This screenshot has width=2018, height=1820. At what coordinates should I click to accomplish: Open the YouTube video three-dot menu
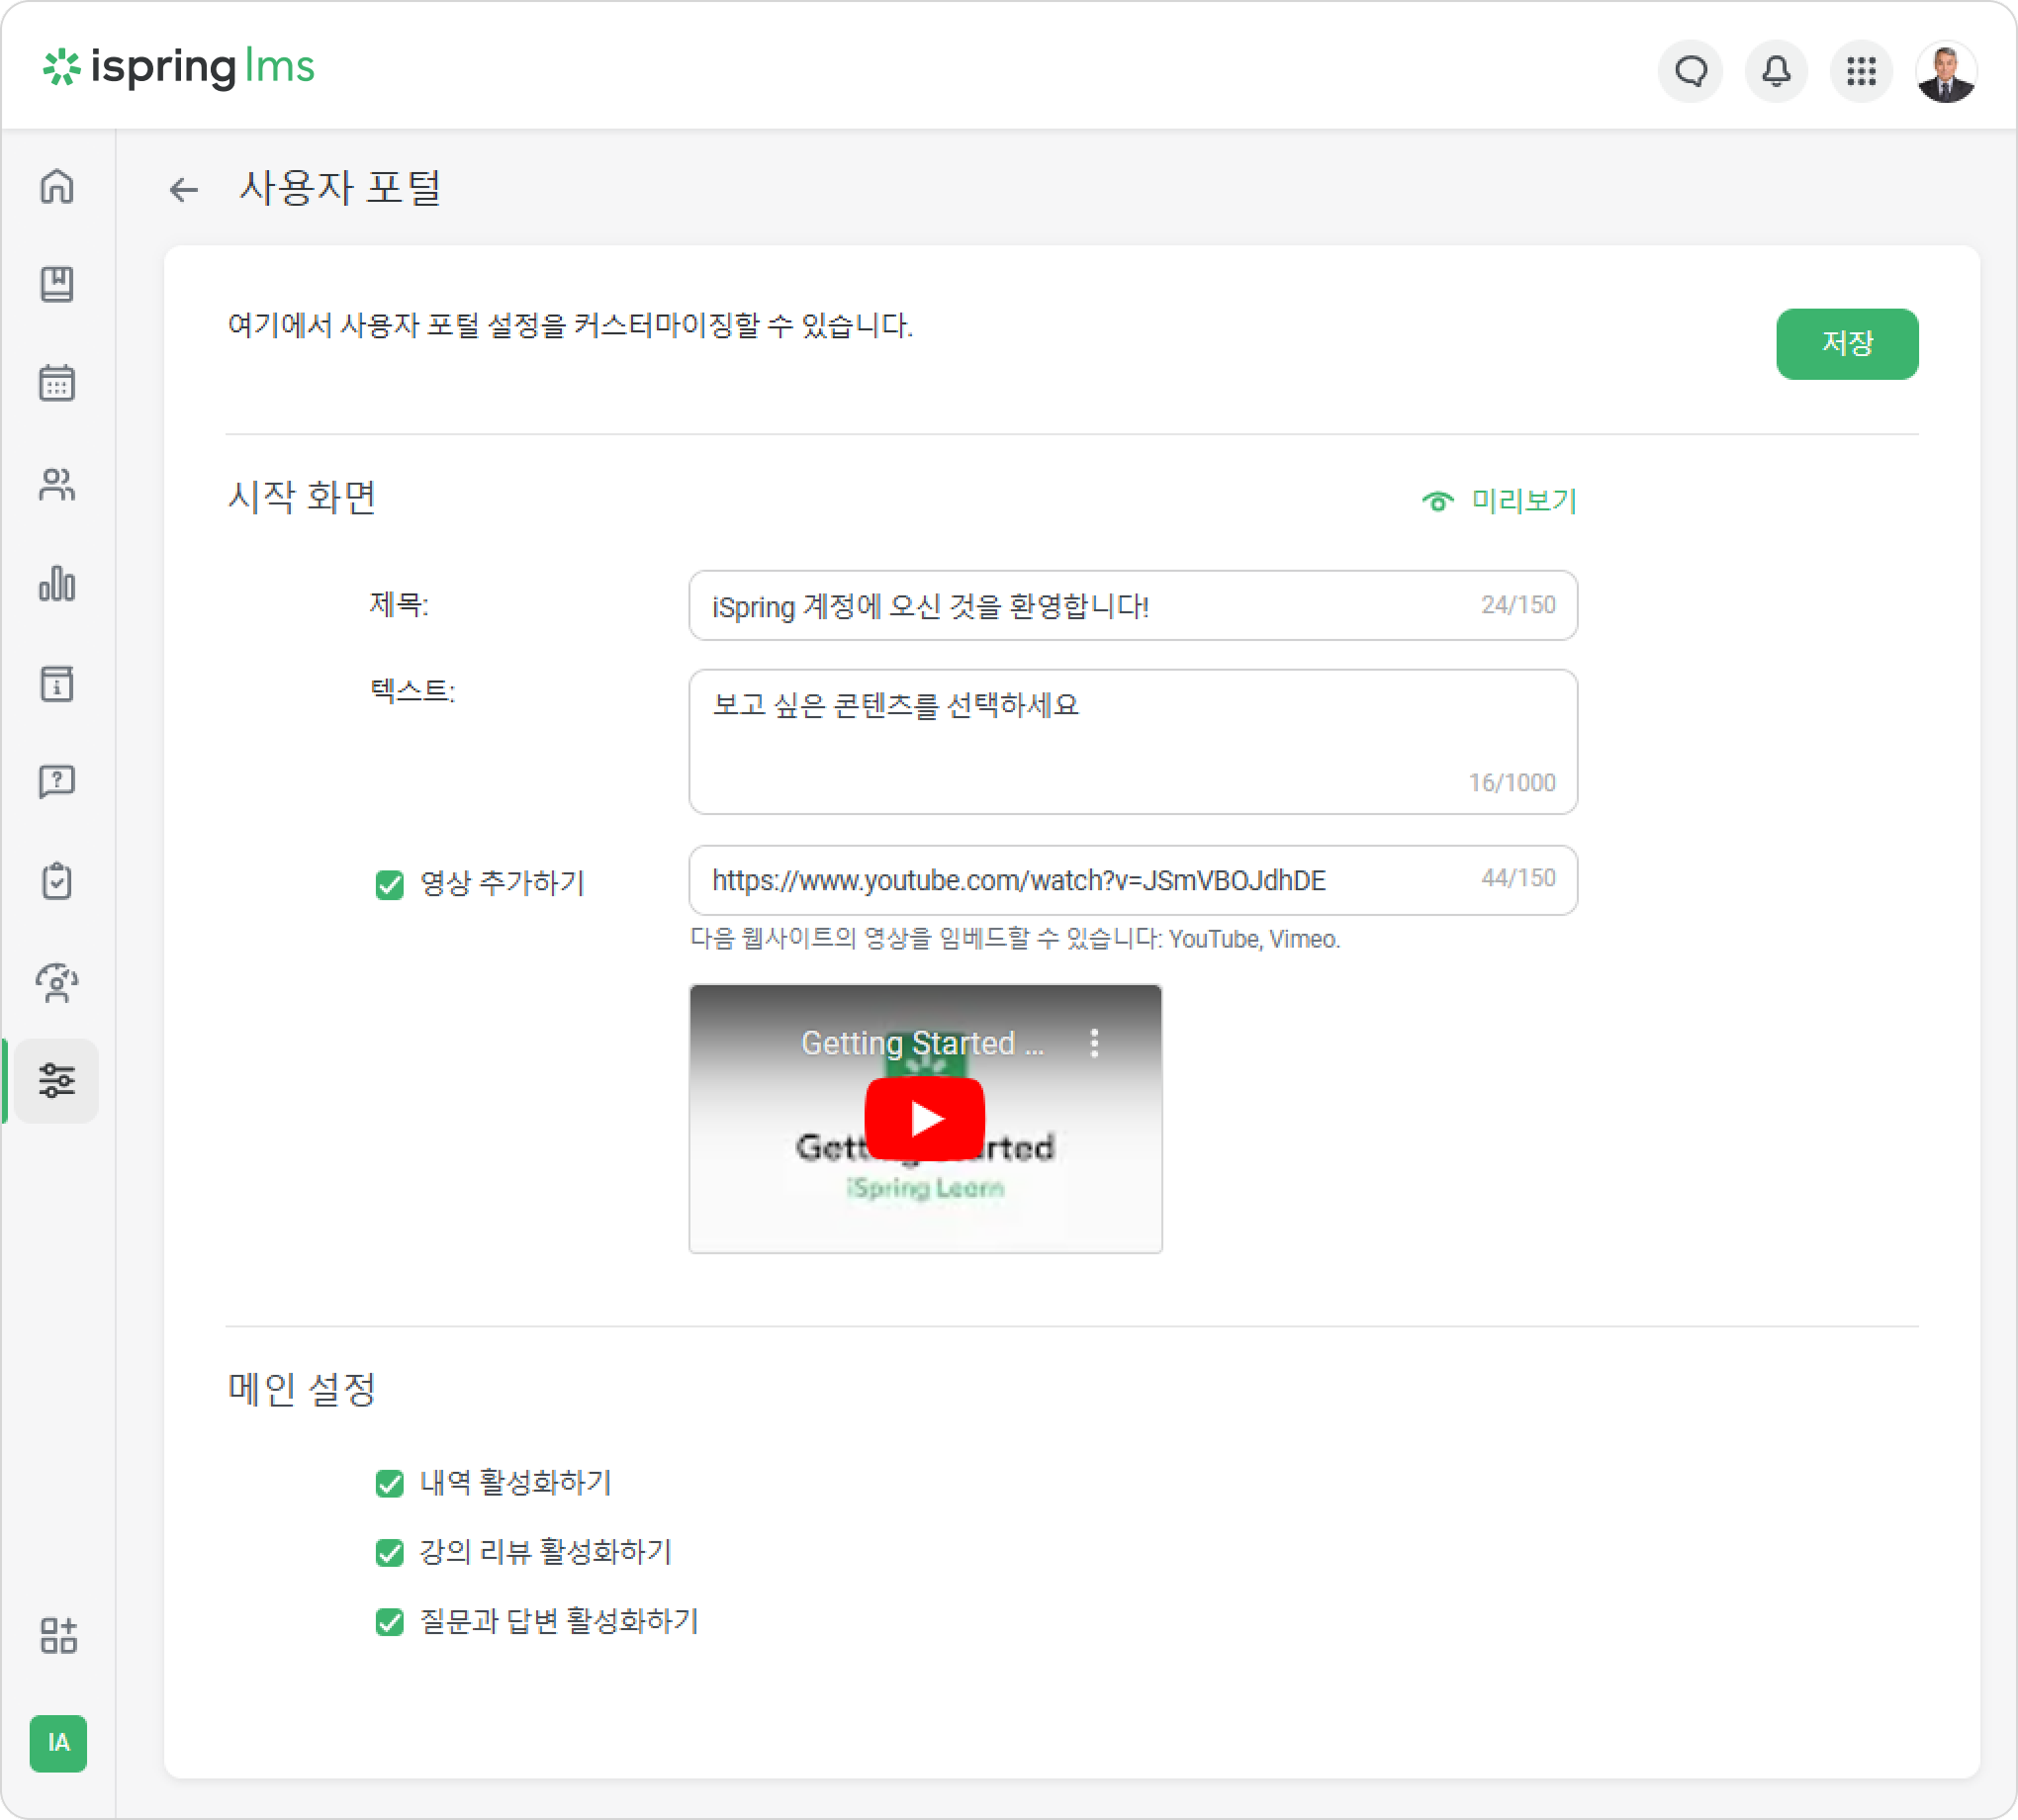tap(1095, 1043)
